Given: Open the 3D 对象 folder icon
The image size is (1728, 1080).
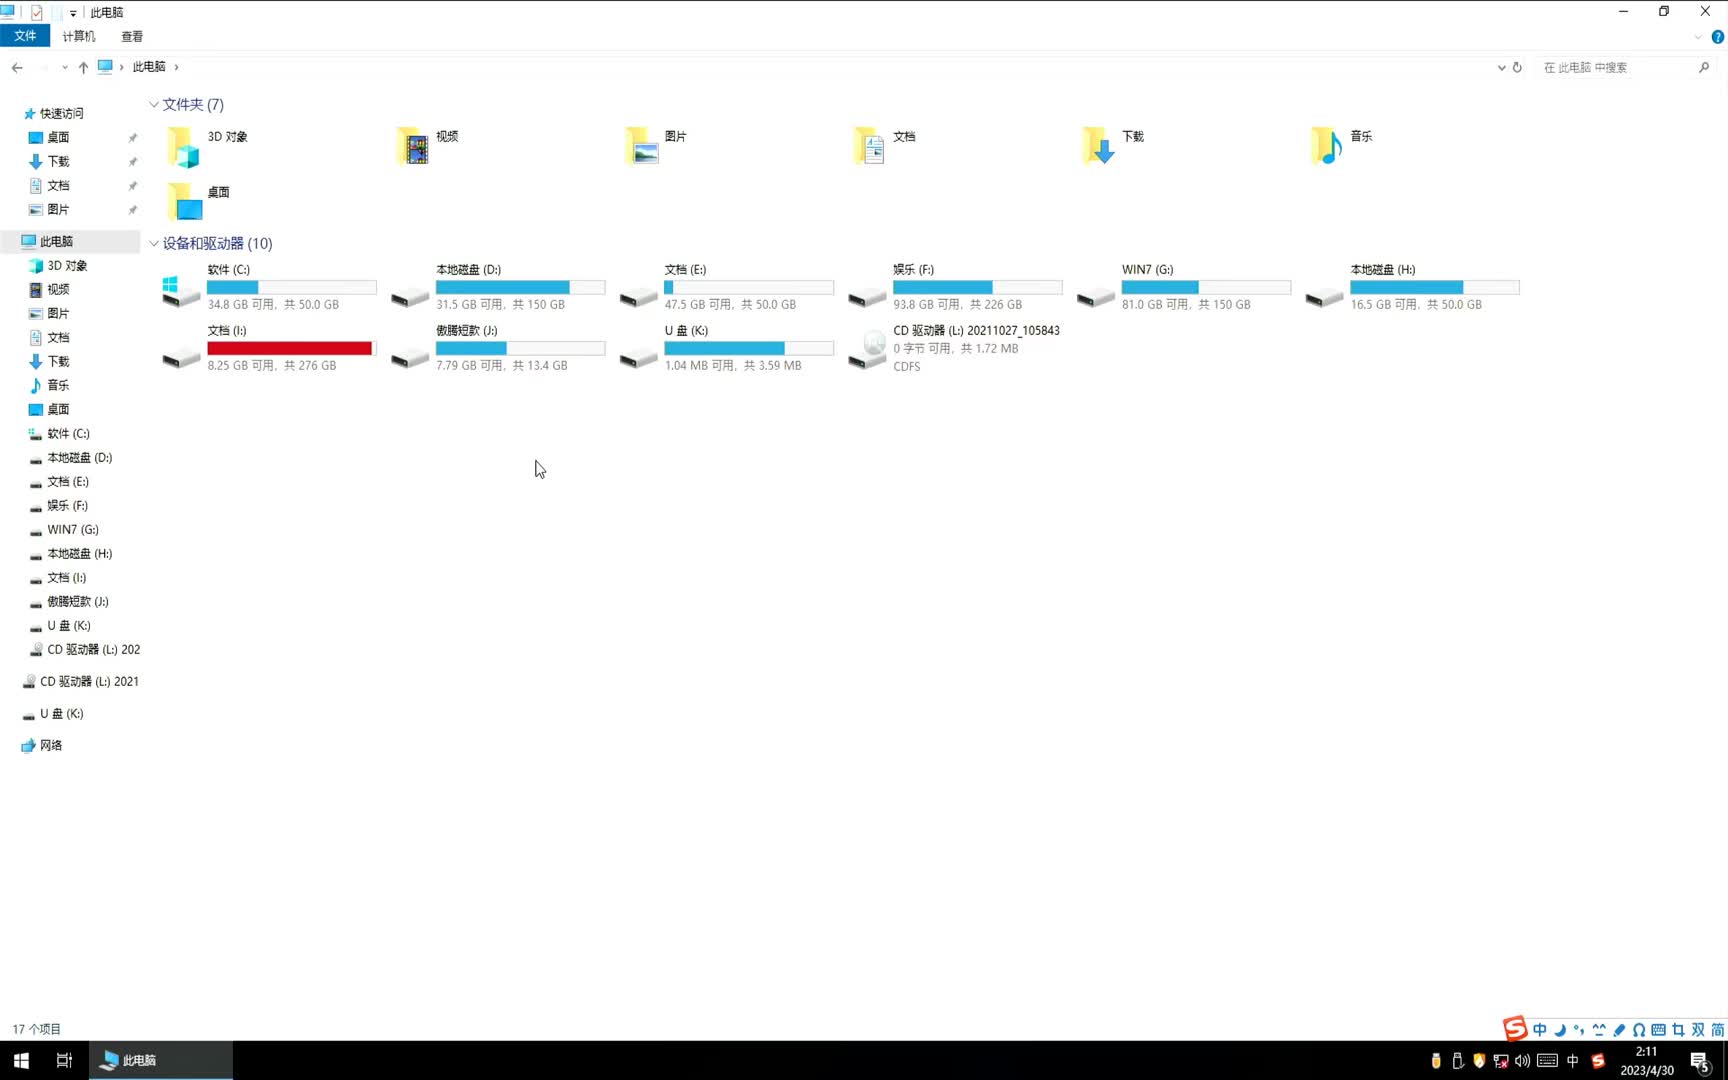Looking at the screenshot, I should (183, 146).
